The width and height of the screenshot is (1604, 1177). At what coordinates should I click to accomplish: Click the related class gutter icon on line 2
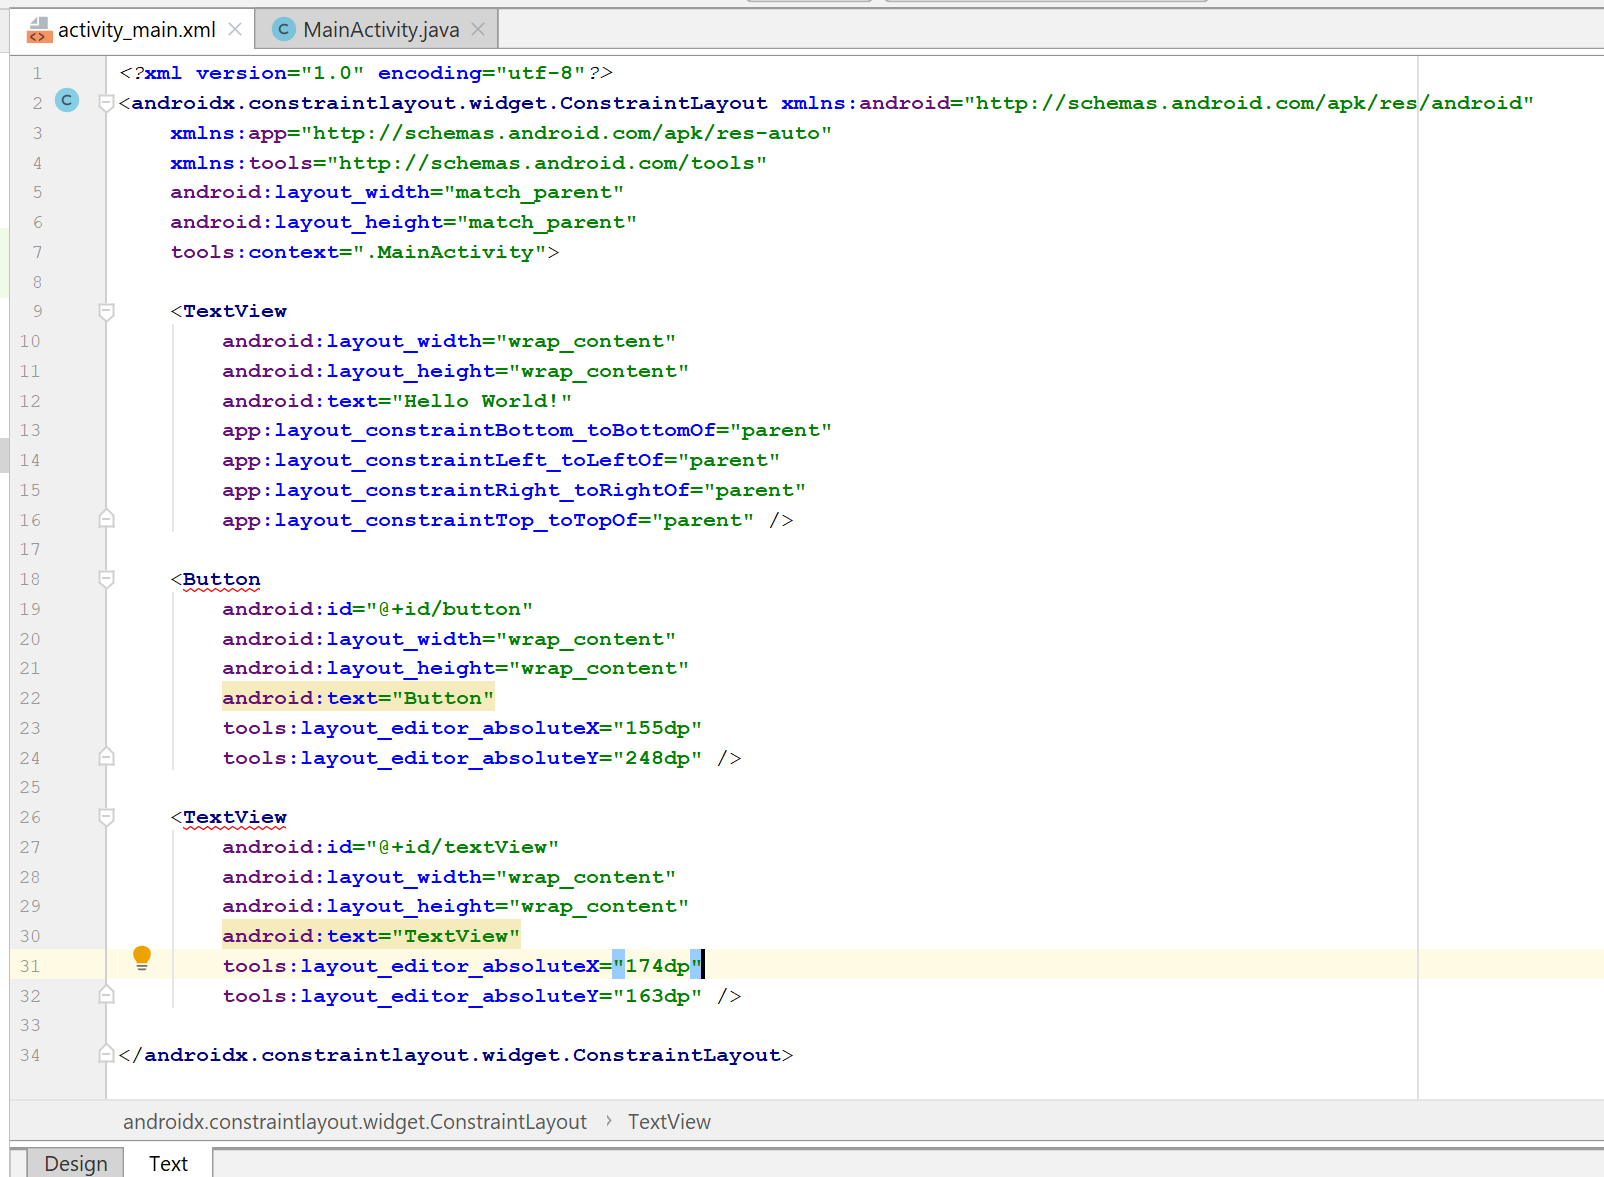tap(67, 100)
